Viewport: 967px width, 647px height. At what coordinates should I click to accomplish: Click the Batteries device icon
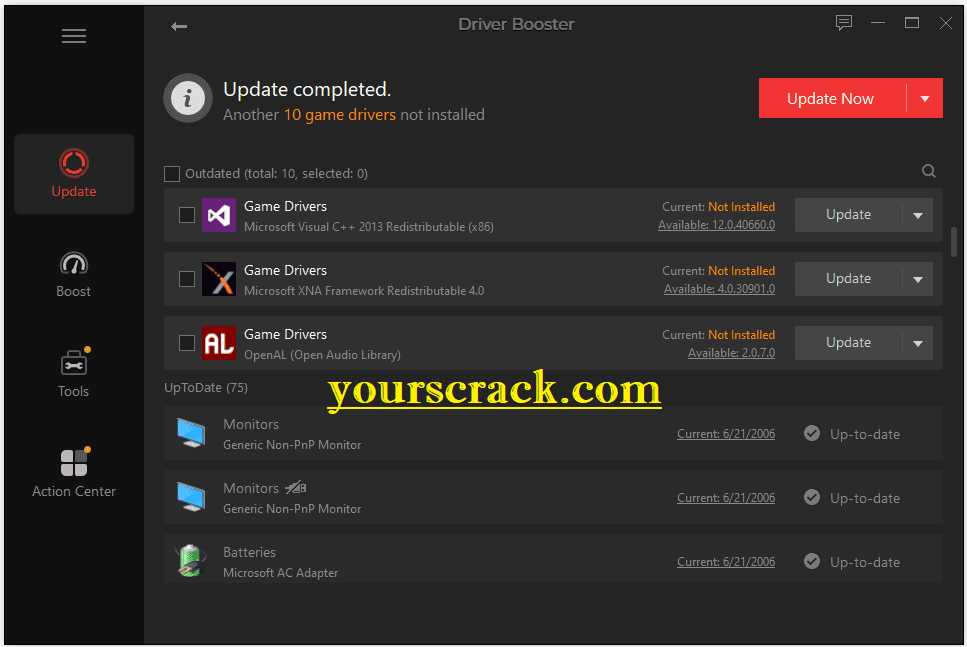point(191,561)
